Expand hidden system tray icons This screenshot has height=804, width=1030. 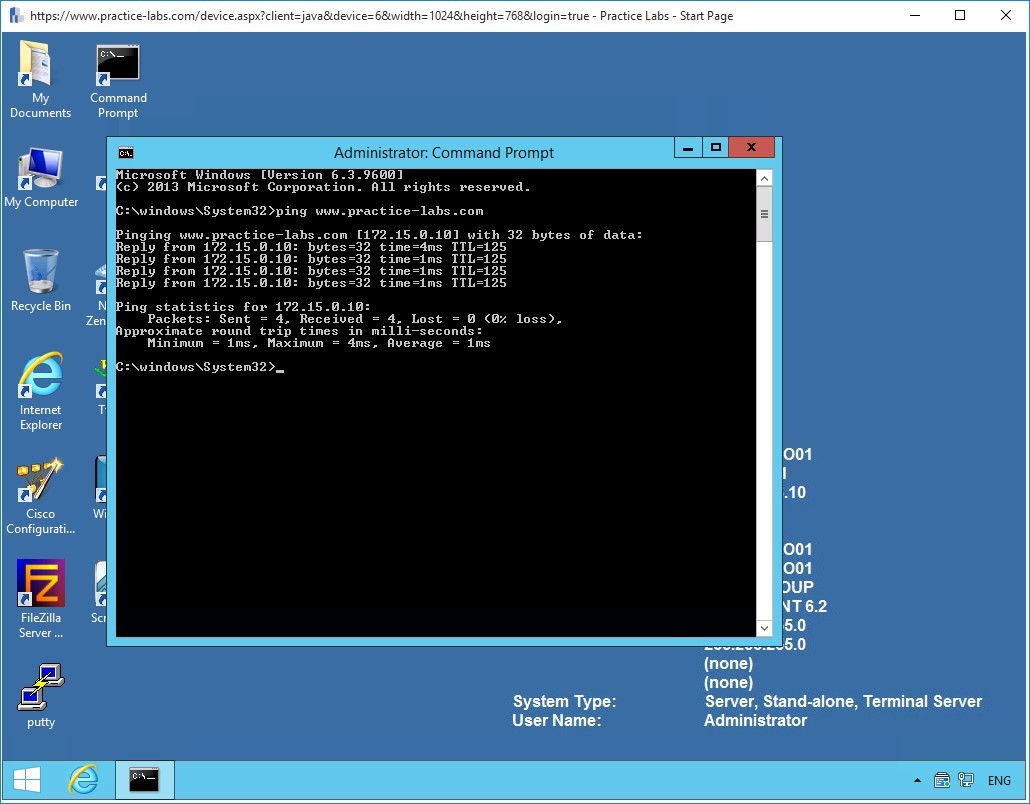(917, 780)
